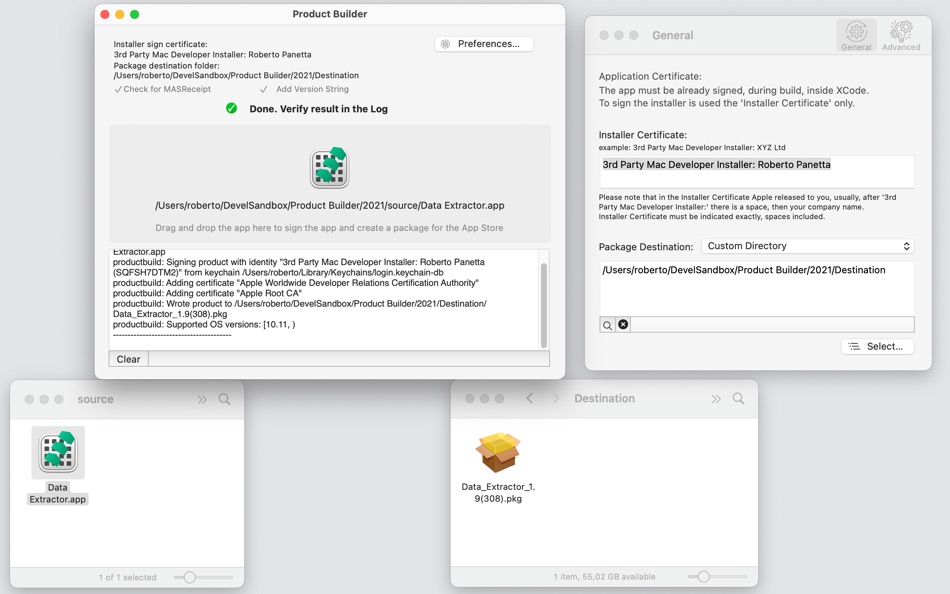Screen dimensions: 950x594
Task: Click the package destination path field
Action: 757,288
